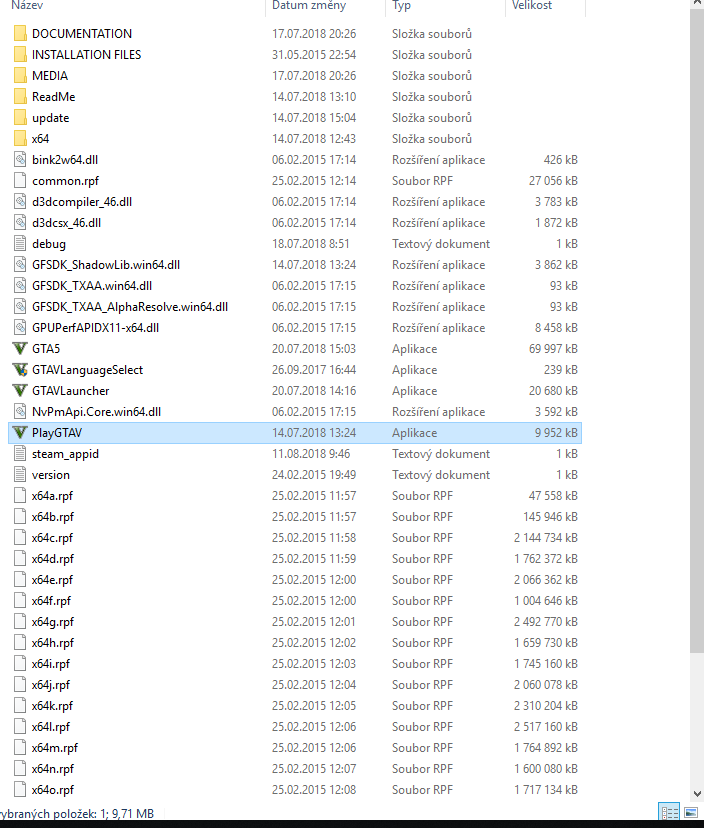Click the date 26.09.2017 16:44
The image size is (704, 828).
pyautogui.click(x=314, y=370)
